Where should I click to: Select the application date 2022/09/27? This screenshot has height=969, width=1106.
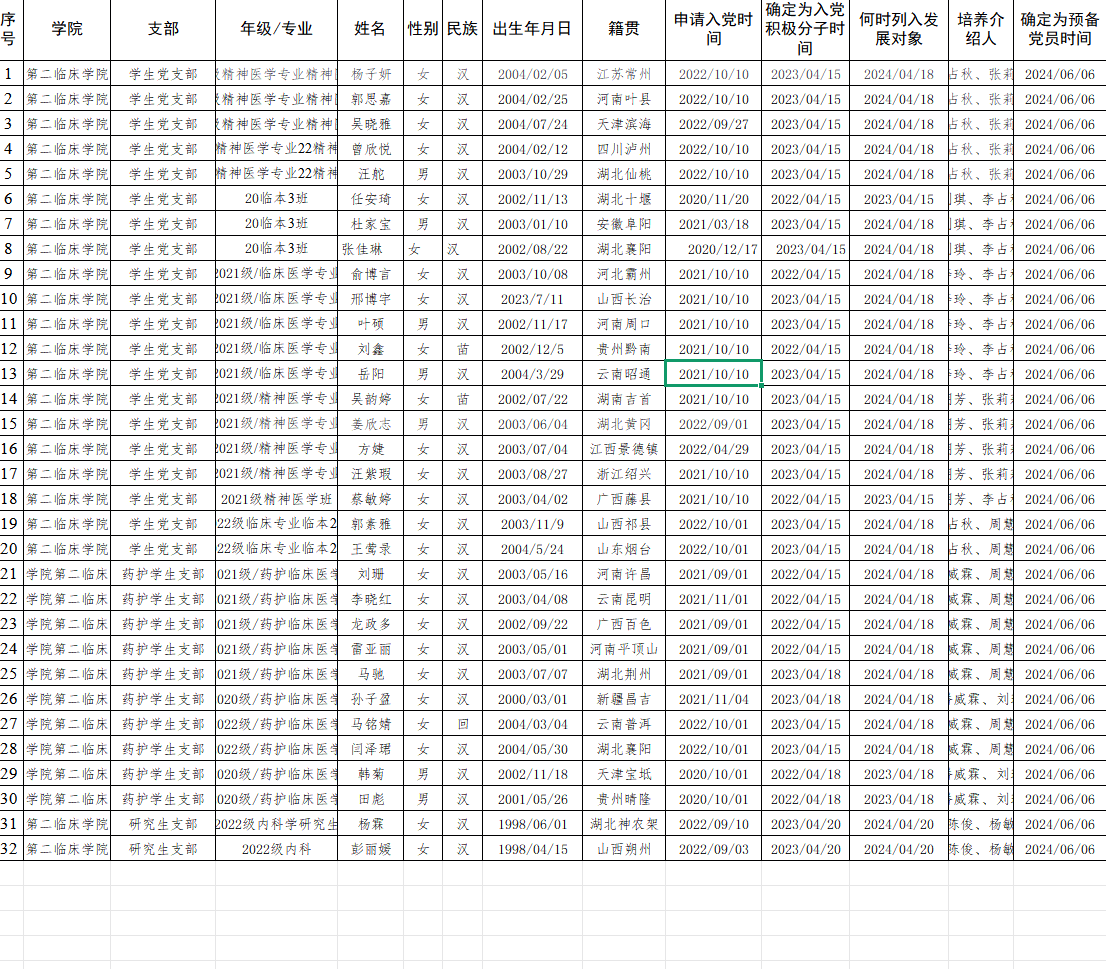[x=713, y=124]
